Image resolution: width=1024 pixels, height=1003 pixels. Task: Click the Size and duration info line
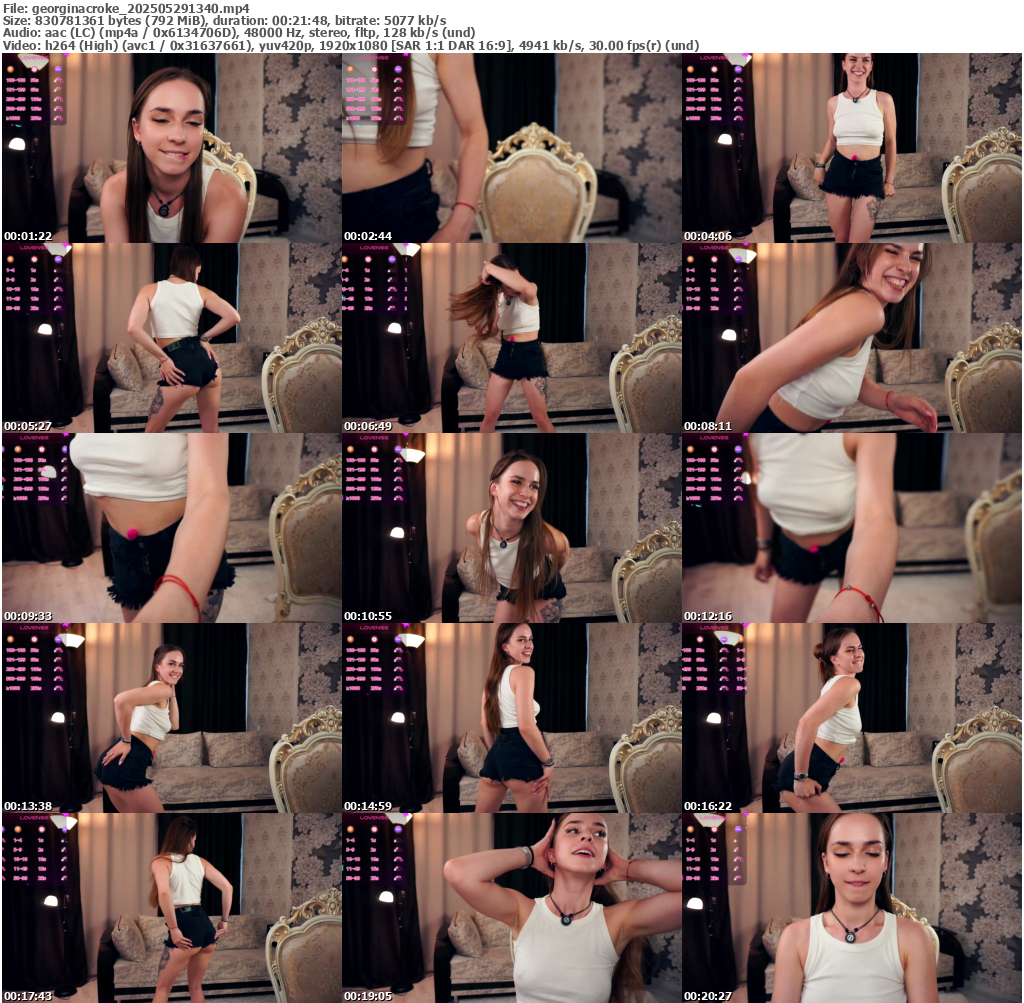click(x=225, y=20)
